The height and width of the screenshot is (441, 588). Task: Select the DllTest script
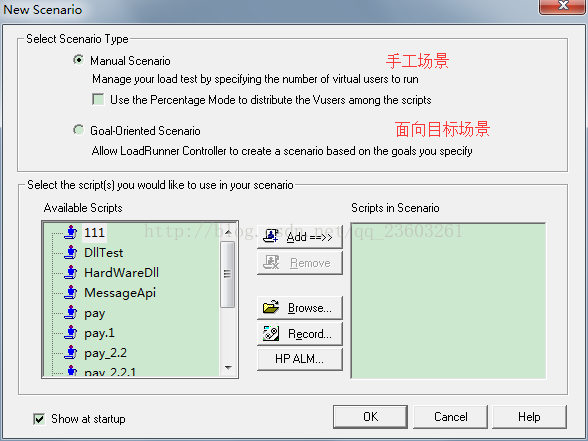104,252
